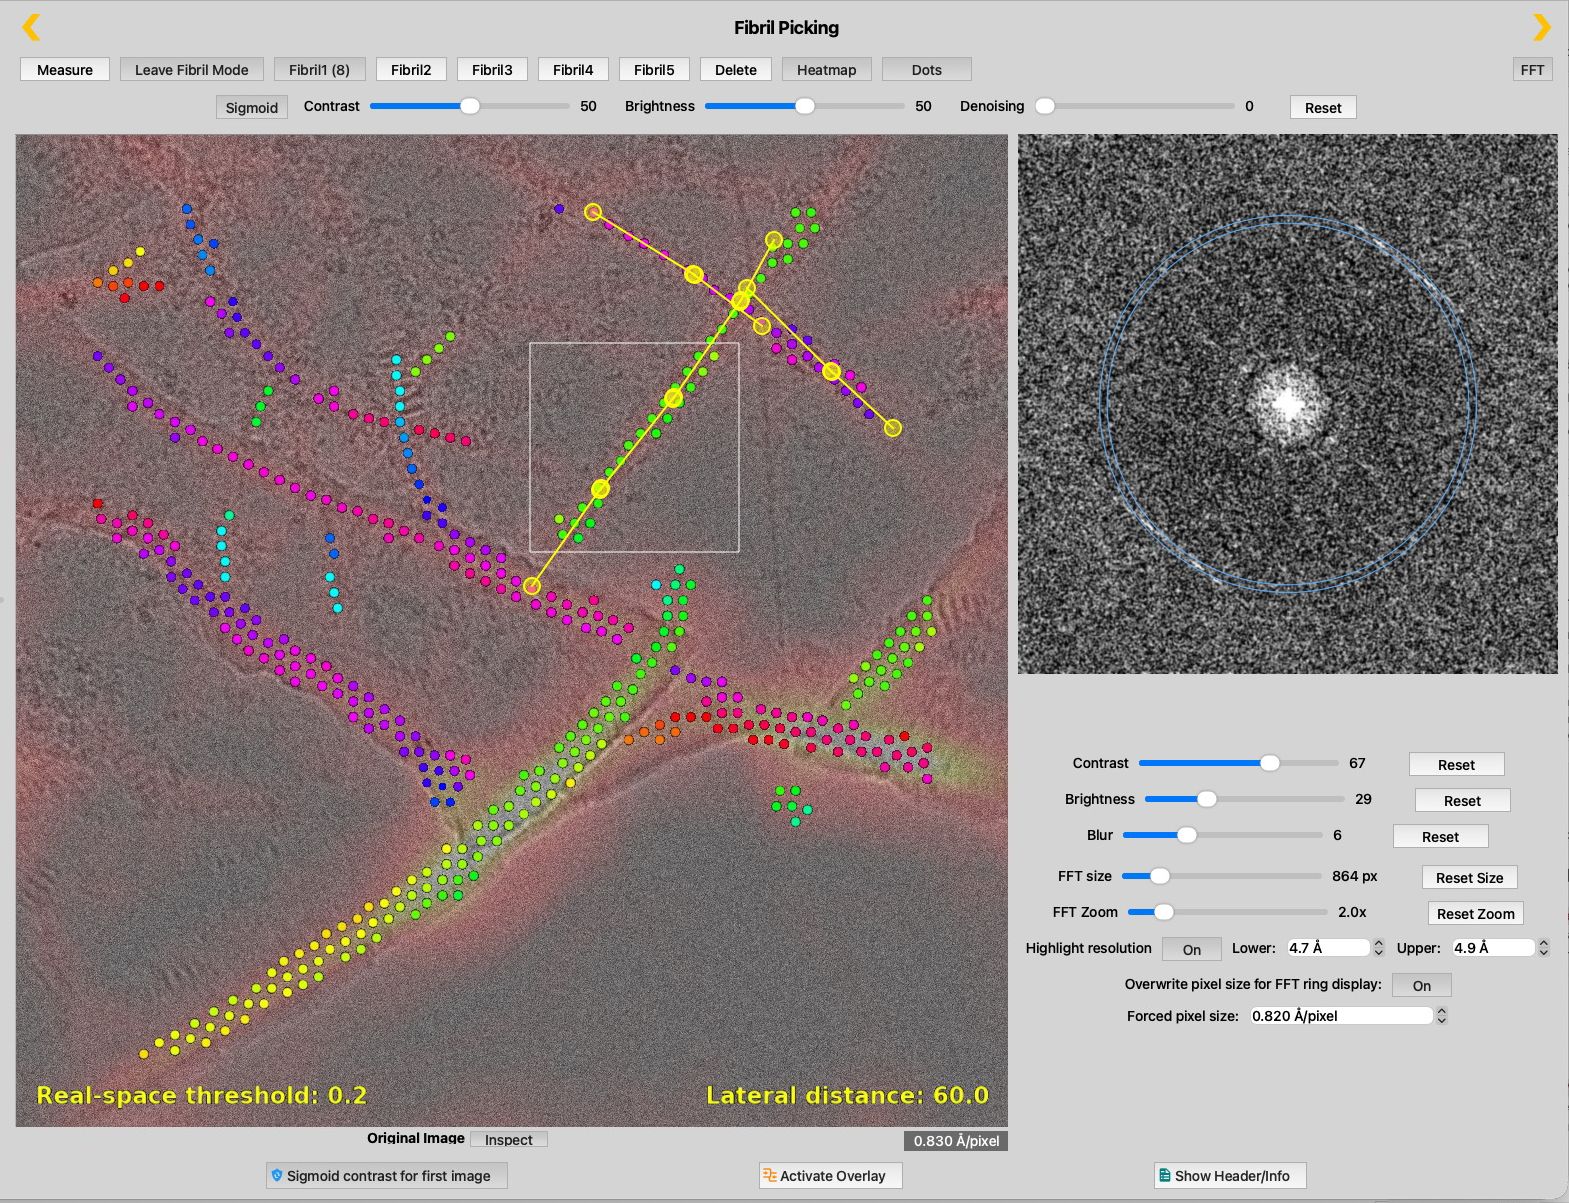Click Show Header/Info button
This screenshot has height=1203, width=1569.
(x=1230, y=1176)
